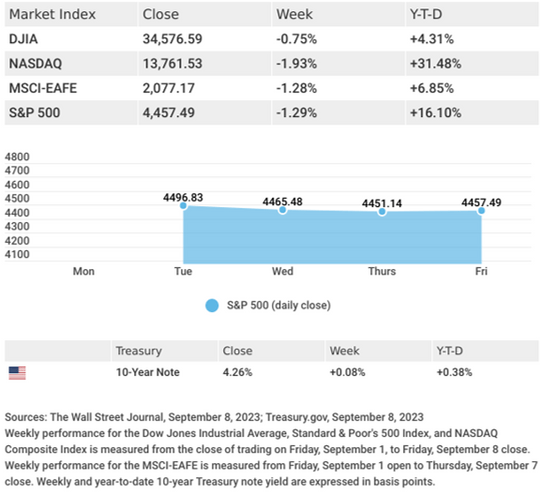Image resolution: width=540 pixels, height=493 pixels.
Task: Click the 4.26% Treasury close value
Action: click(x=238, y=373)
